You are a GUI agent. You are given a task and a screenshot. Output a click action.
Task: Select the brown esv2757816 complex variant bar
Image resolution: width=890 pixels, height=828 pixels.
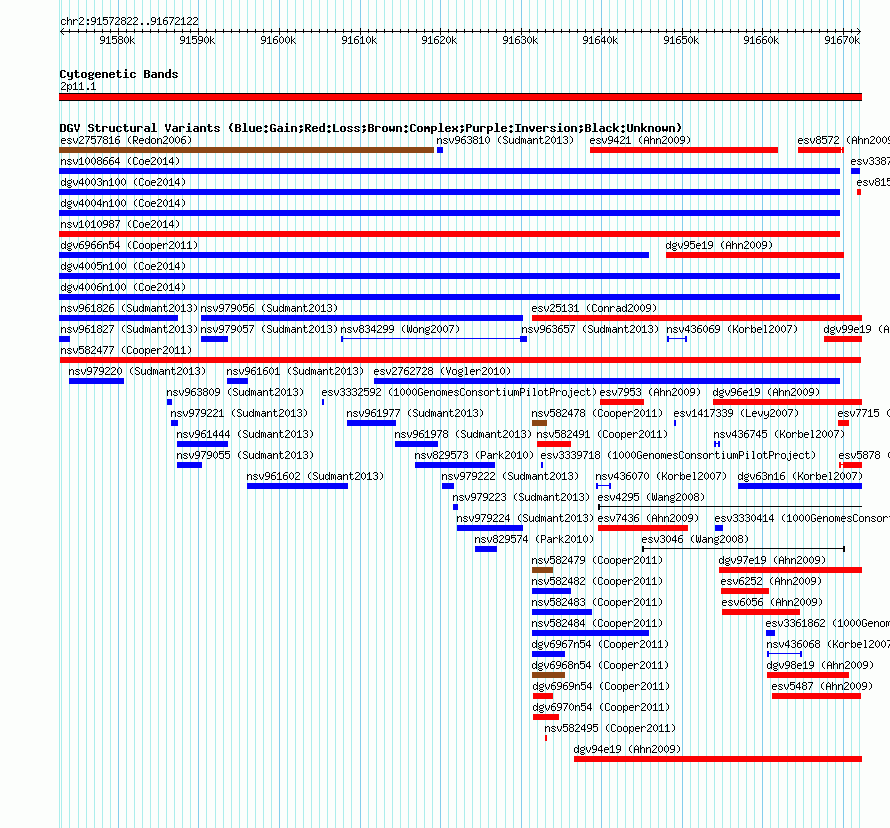[x=247, y=150]
